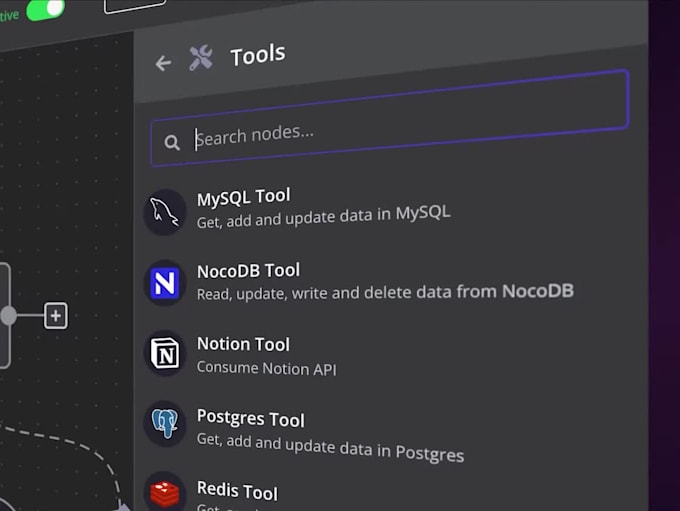Viewport: 680px width, 511px height.
Task: Click 'Get, add and update data in Postgres'
Action: click(330, 447)
